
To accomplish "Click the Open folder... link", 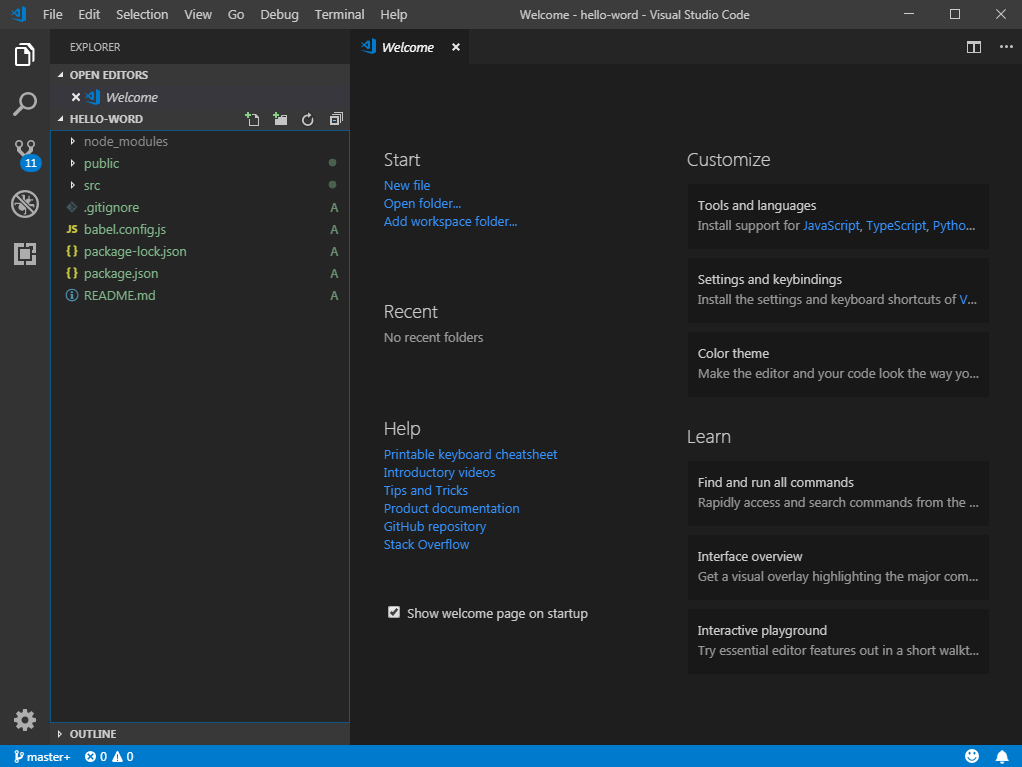I will pos(422,203).
